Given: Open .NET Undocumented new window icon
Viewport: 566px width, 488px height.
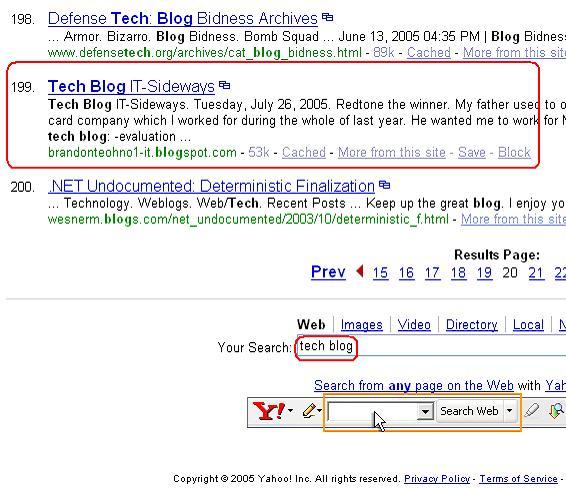Looking at the screenshot, I should [x=384, y=185].
